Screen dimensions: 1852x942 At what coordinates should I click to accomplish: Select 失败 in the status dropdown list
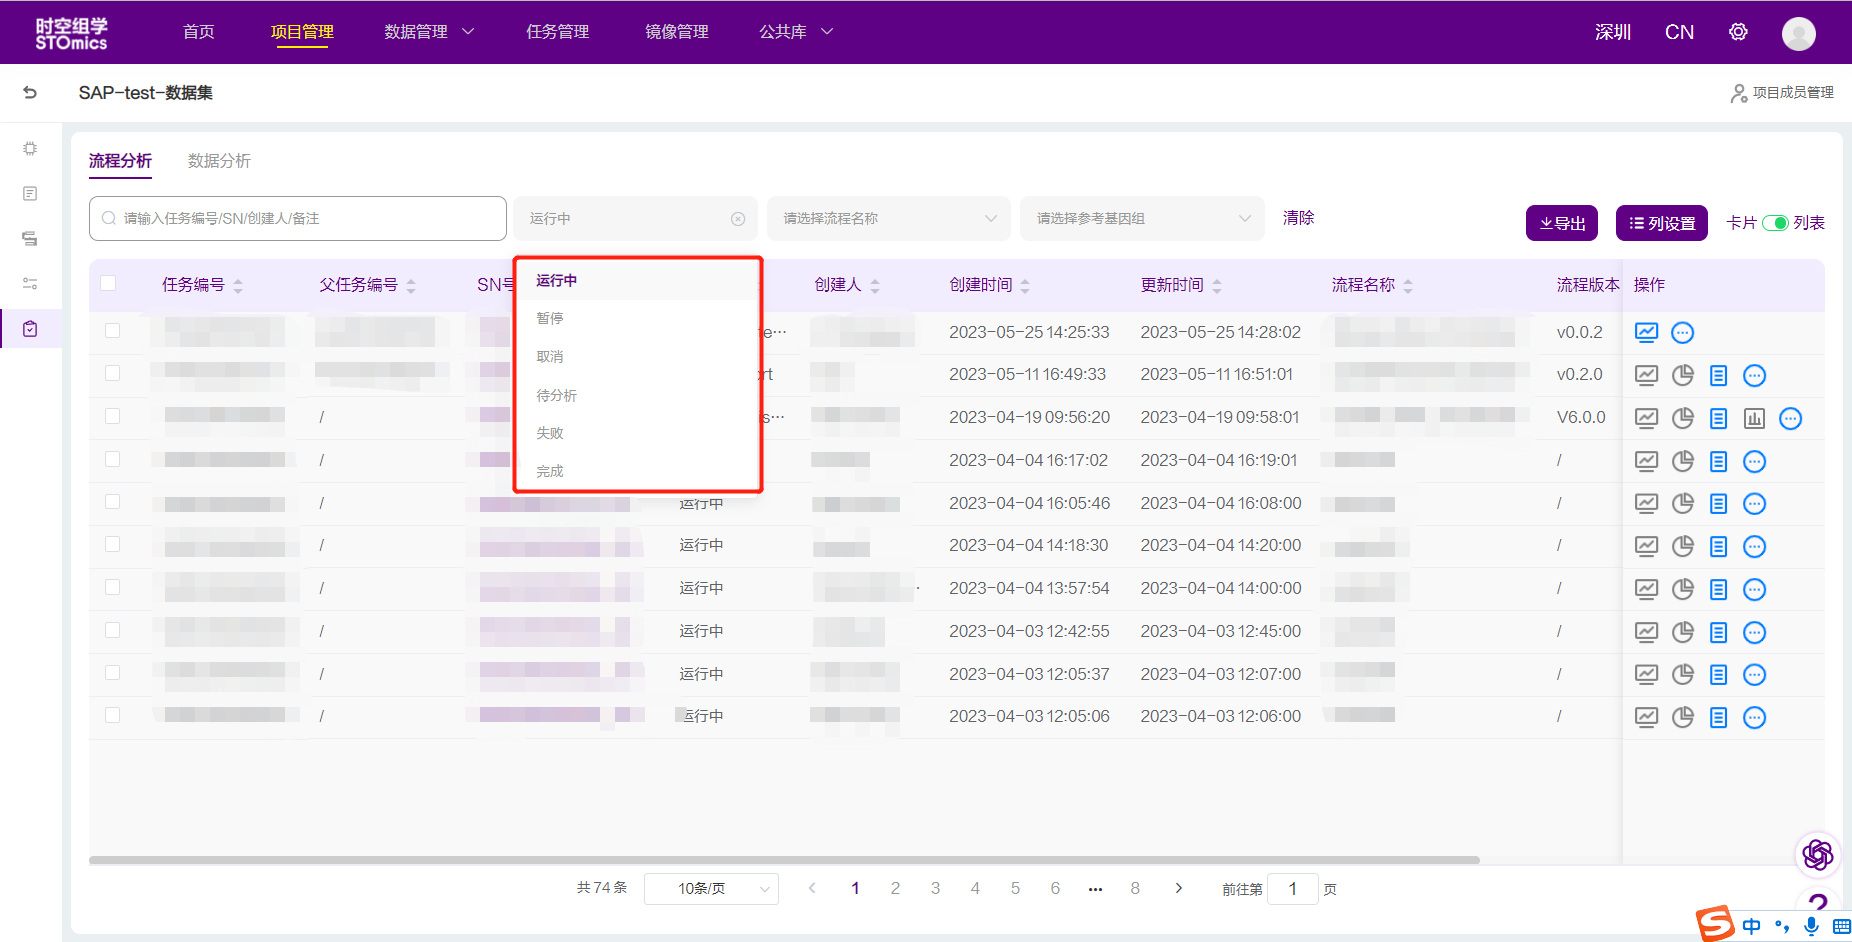[550, 433]
